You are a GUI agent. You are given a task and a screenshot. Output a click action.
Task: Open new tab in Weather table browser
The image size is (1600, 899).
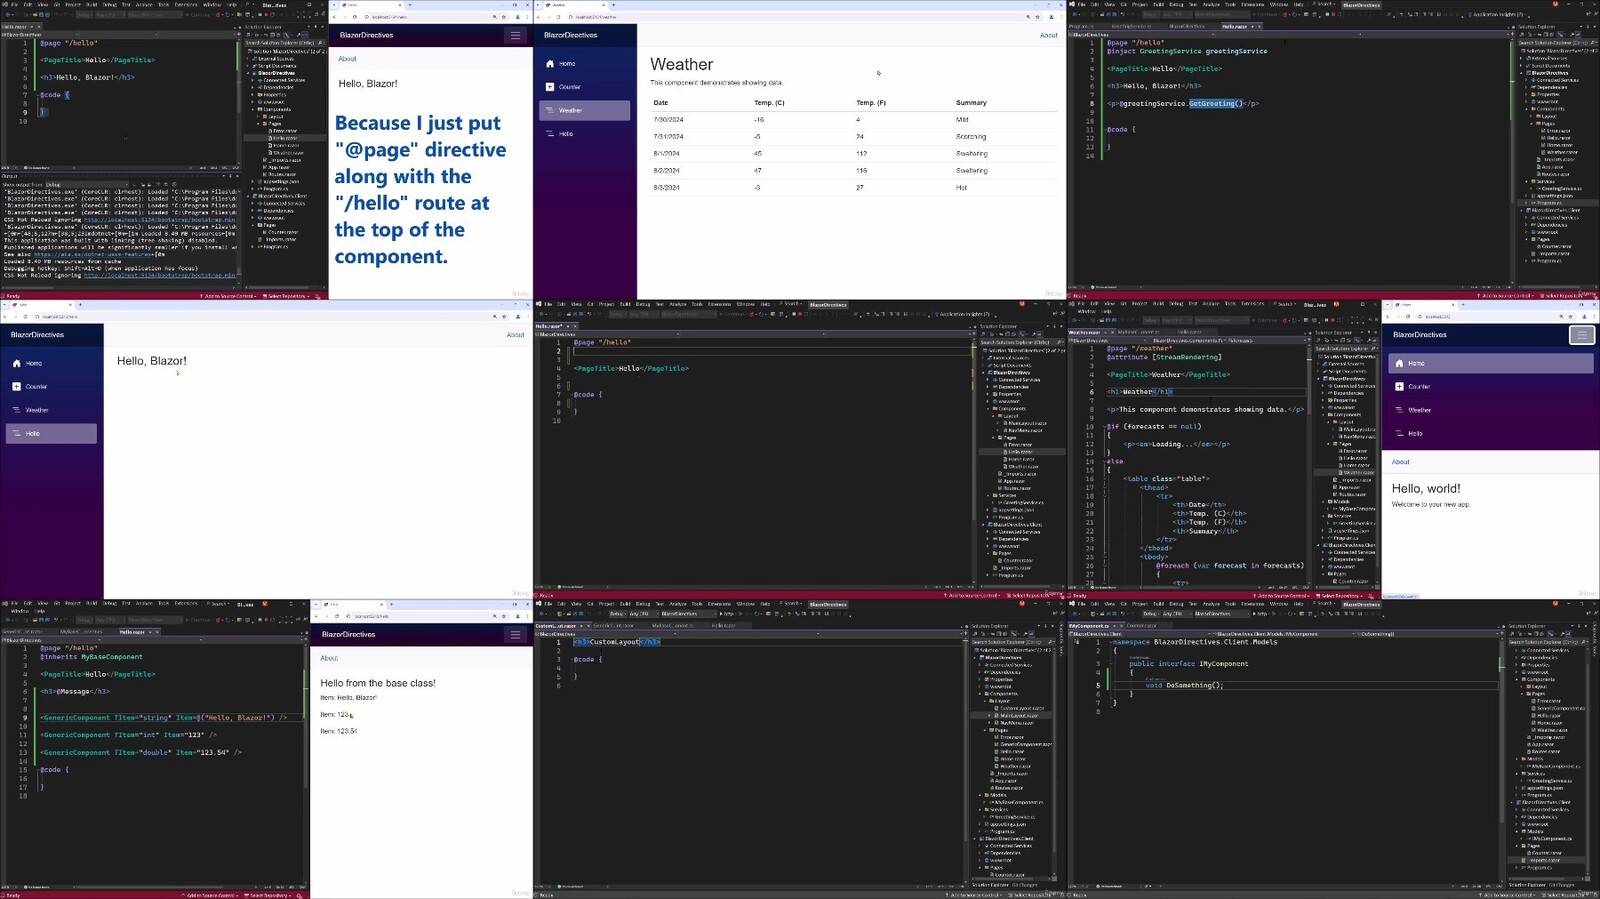pos(613,5)
